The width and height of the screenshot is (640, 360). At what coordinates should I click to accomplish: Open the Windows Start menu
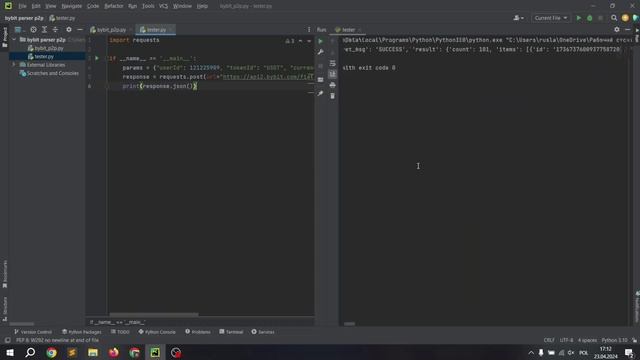[x=9, y=353]
